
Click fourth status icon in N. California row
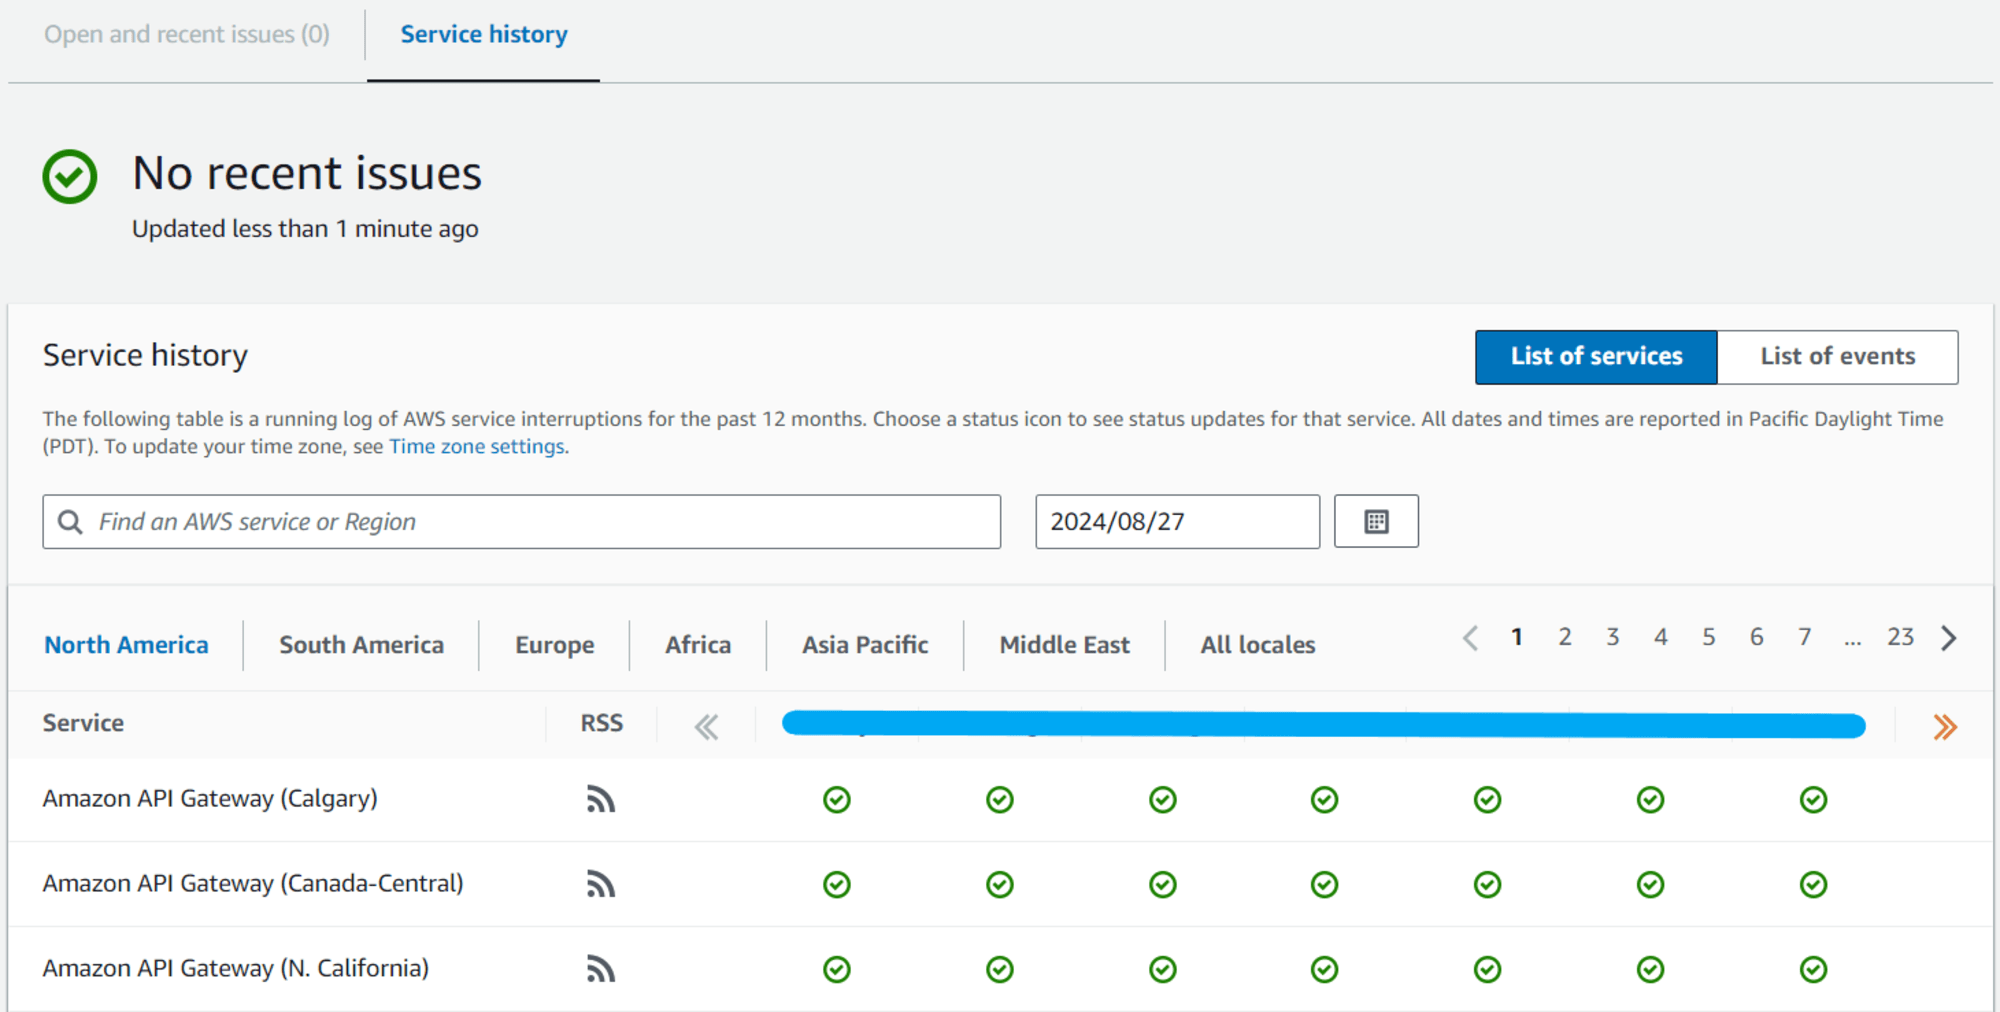(1325, 970)
